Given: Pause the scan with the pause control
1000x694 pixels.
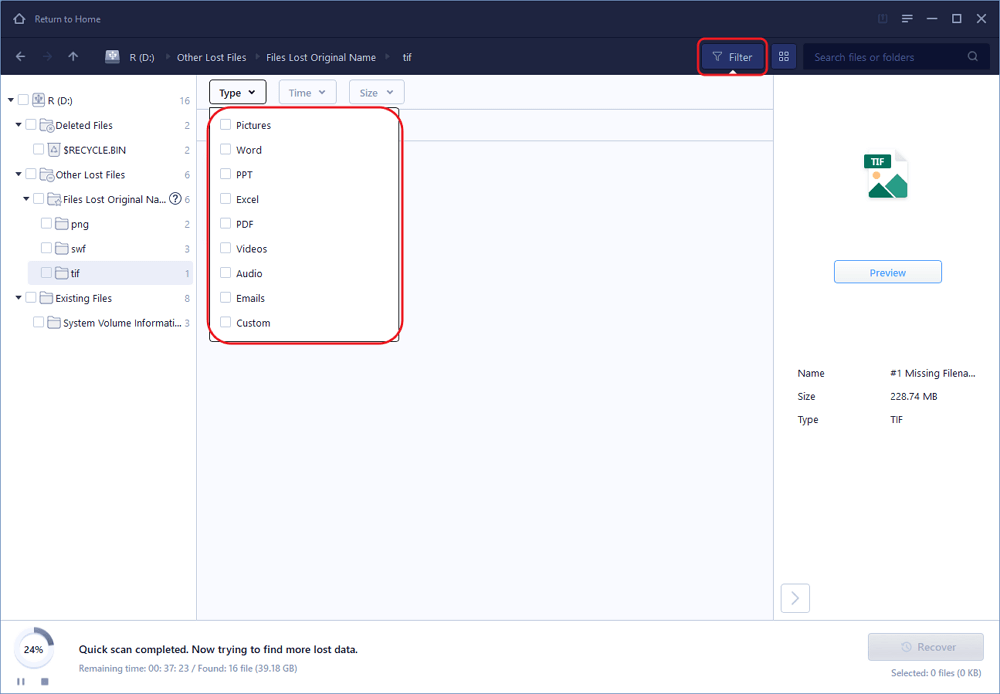Looking at the screenshot, I should tap(20, 681).
